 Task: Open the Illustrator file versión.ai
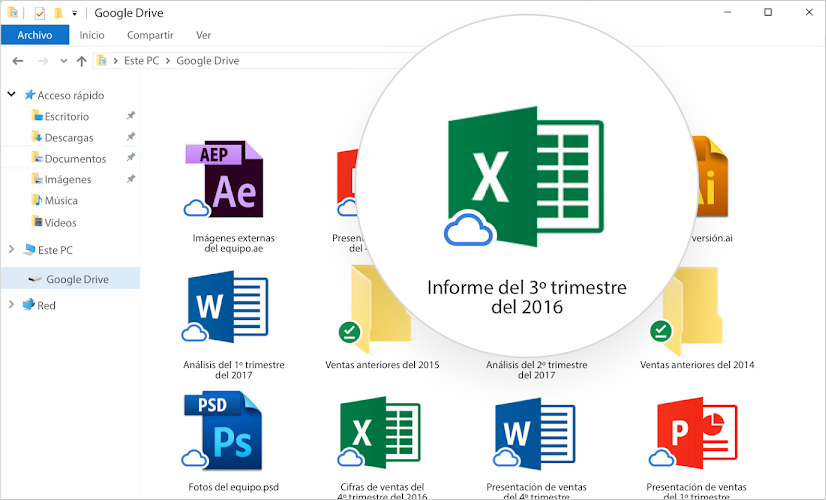point(711,177)
